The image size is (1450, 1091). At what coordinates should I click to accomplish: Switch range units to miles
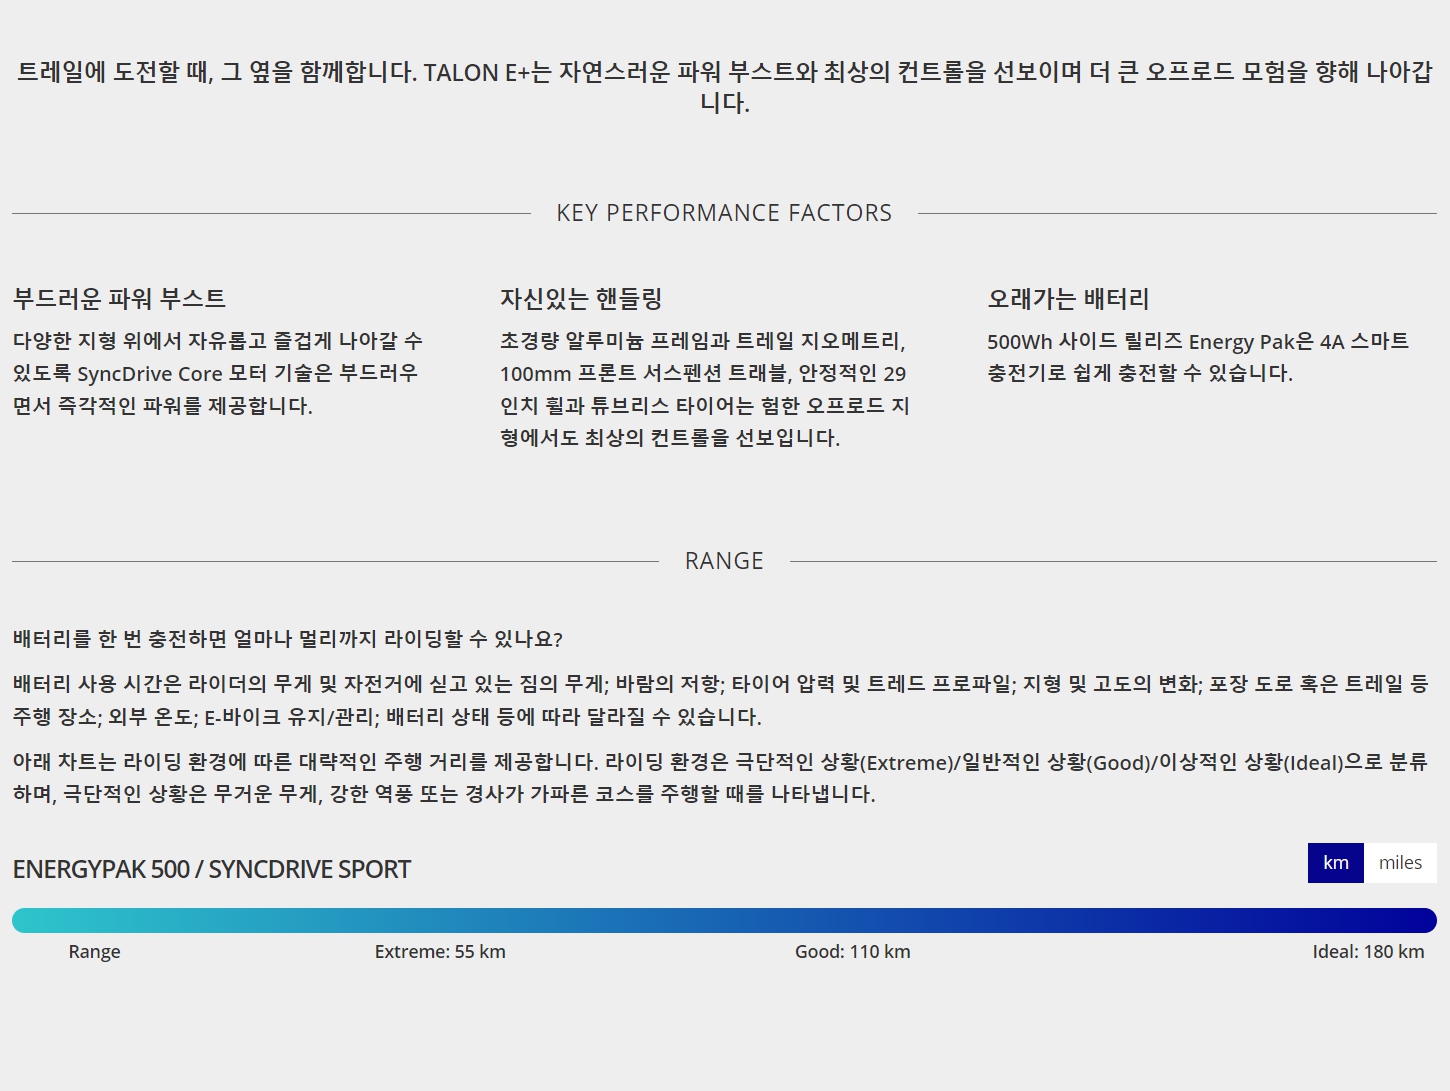(x=1400, y=863)
